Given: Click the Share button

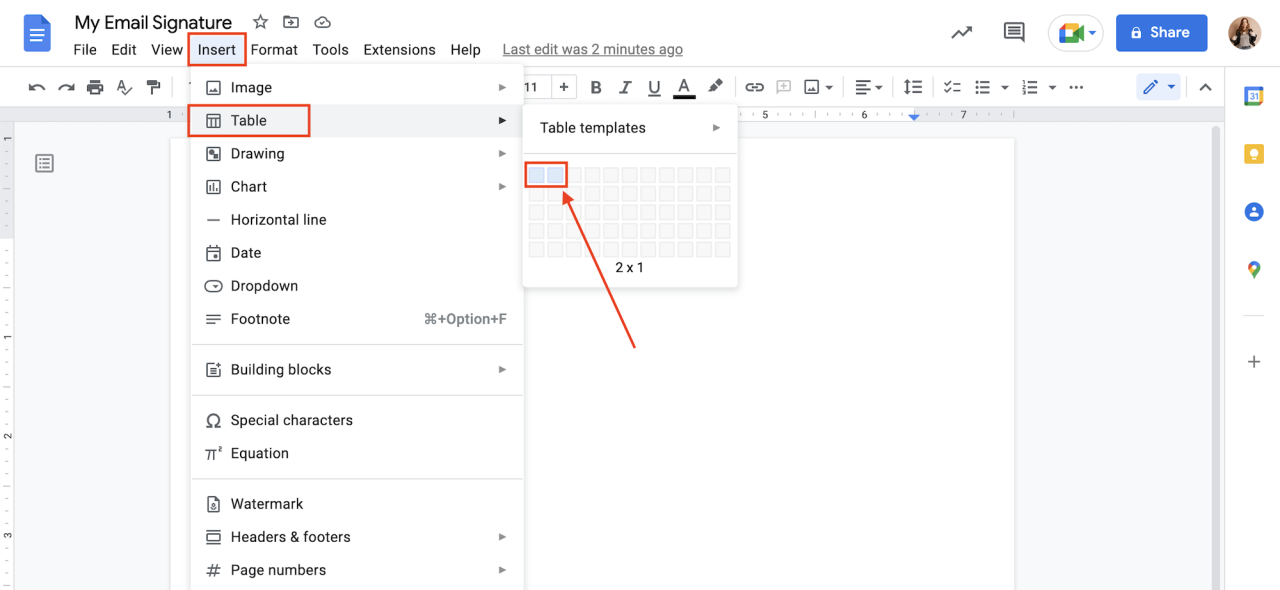Looking at the screenshot, I should tap(1161, 32).
